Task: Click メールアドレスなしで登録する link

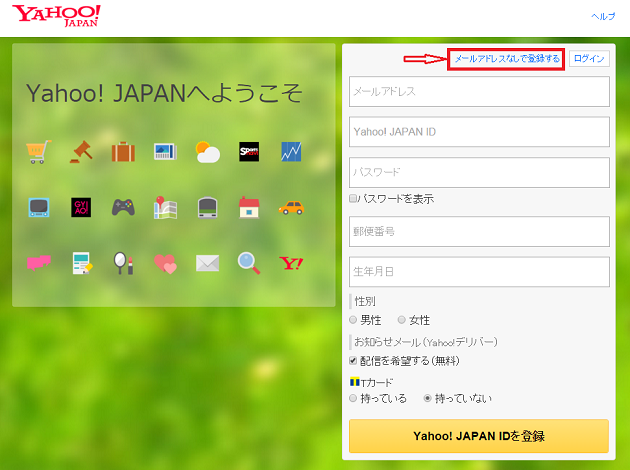Action: coord(507,59)
